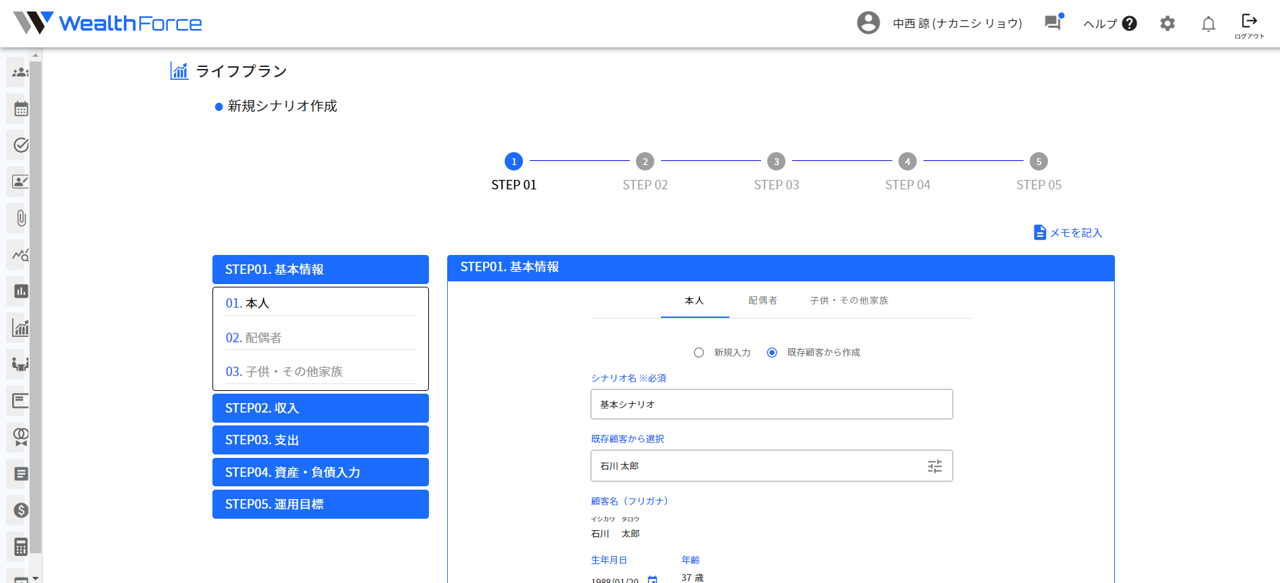Image resolution: width=1280 pixels, height=583 pixels.
Task: Click the 37 歳 age value
Action: tap(692, 578)
